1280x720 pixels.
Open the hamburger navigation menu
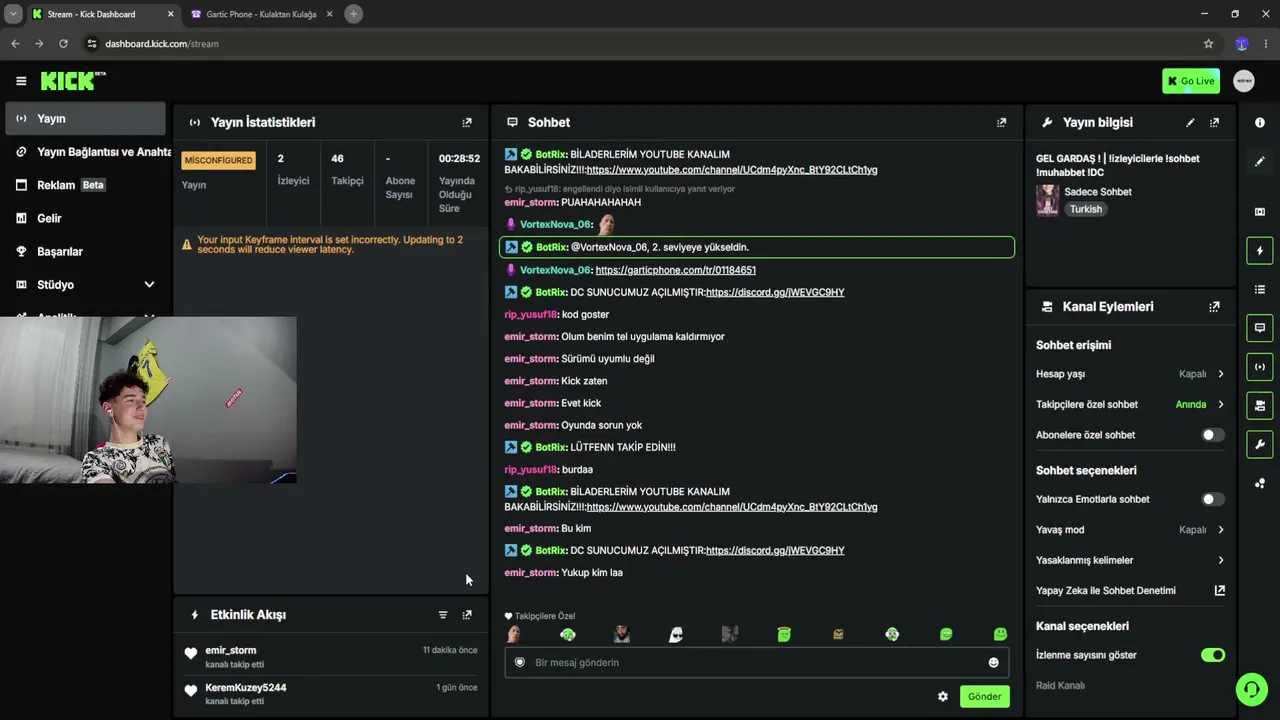click(21, 81)
